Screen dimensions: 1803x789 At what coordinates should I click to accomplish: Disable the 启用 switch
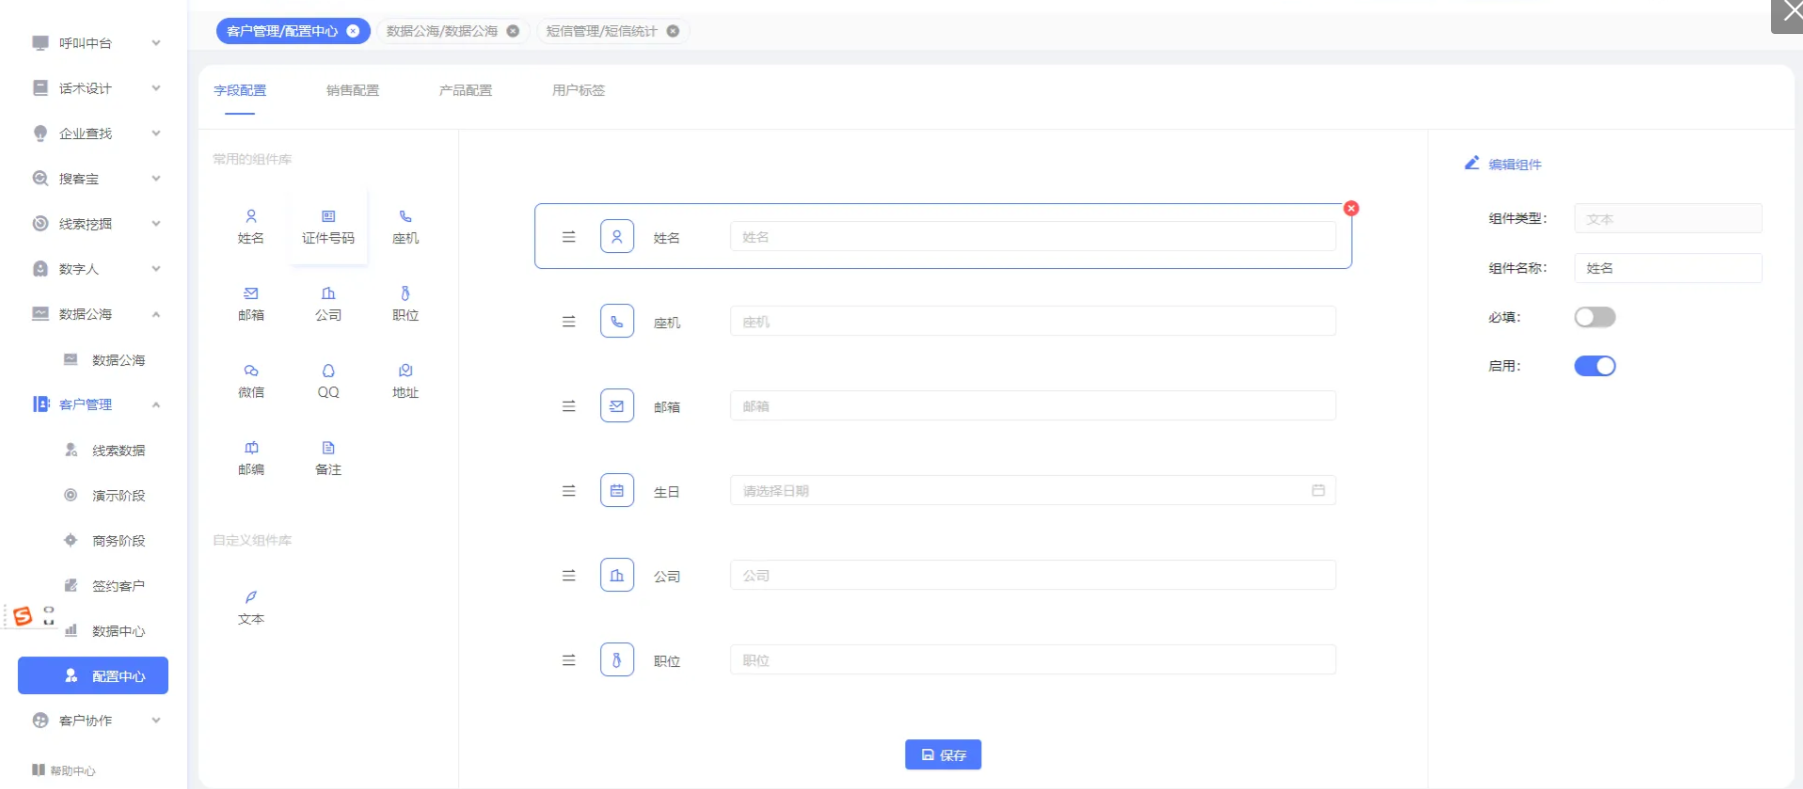coord(1594,366)
